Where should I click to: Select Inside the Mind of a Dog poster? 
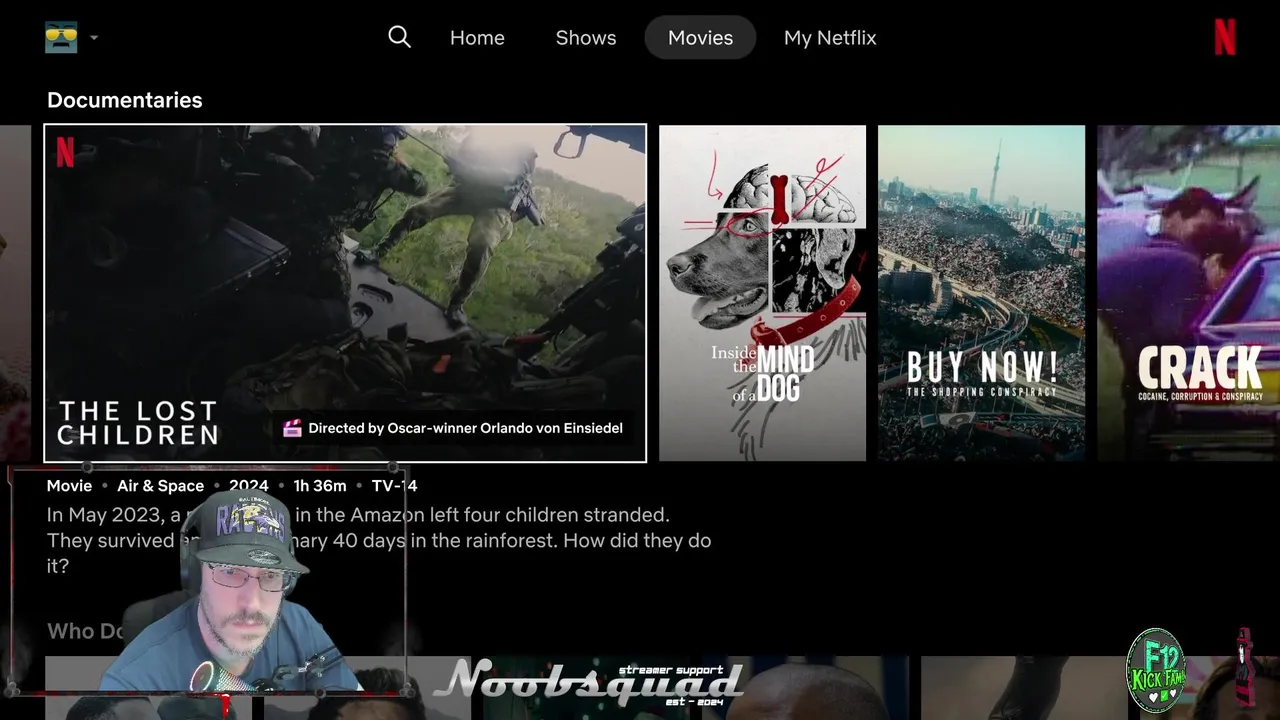pos(762,293)
